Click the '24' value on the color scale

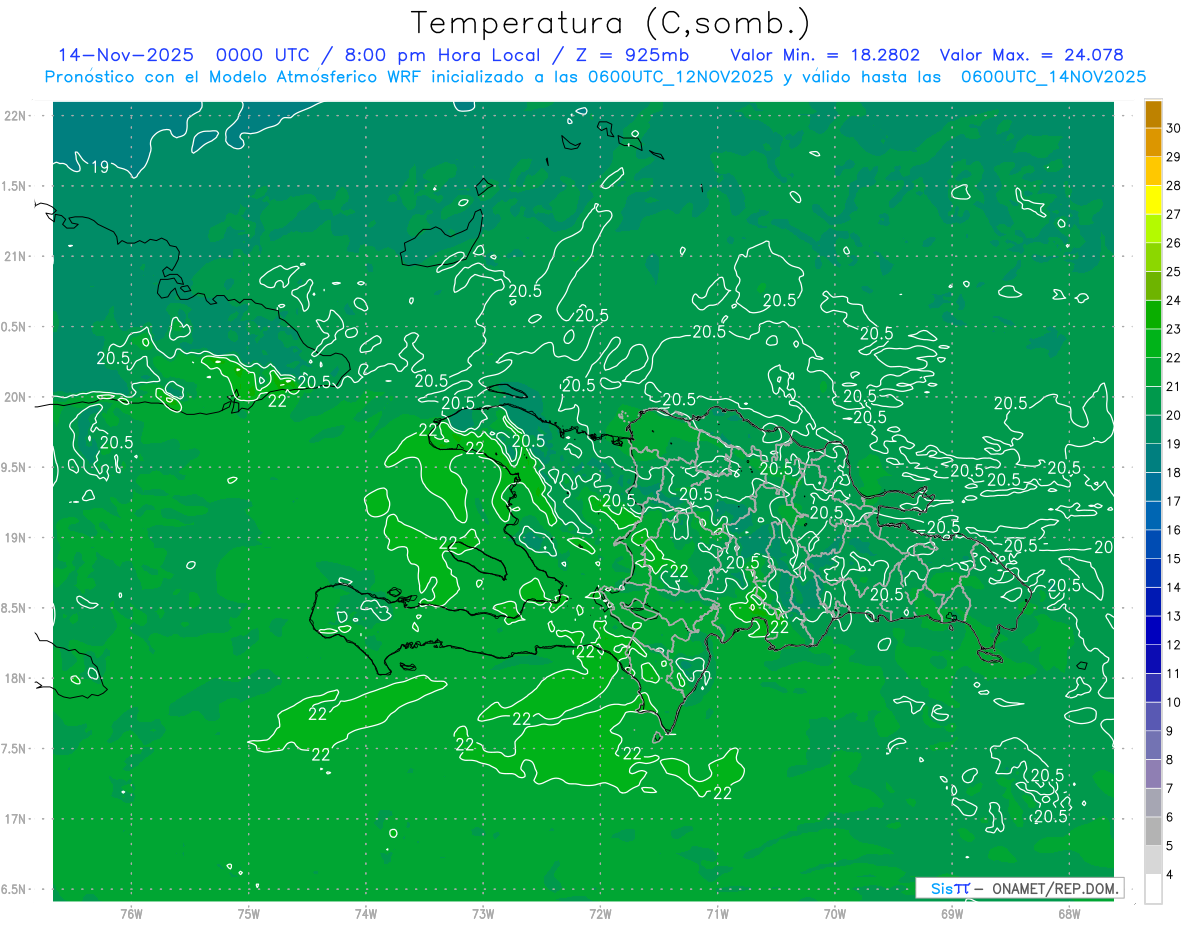click(x=1174, y=300)
